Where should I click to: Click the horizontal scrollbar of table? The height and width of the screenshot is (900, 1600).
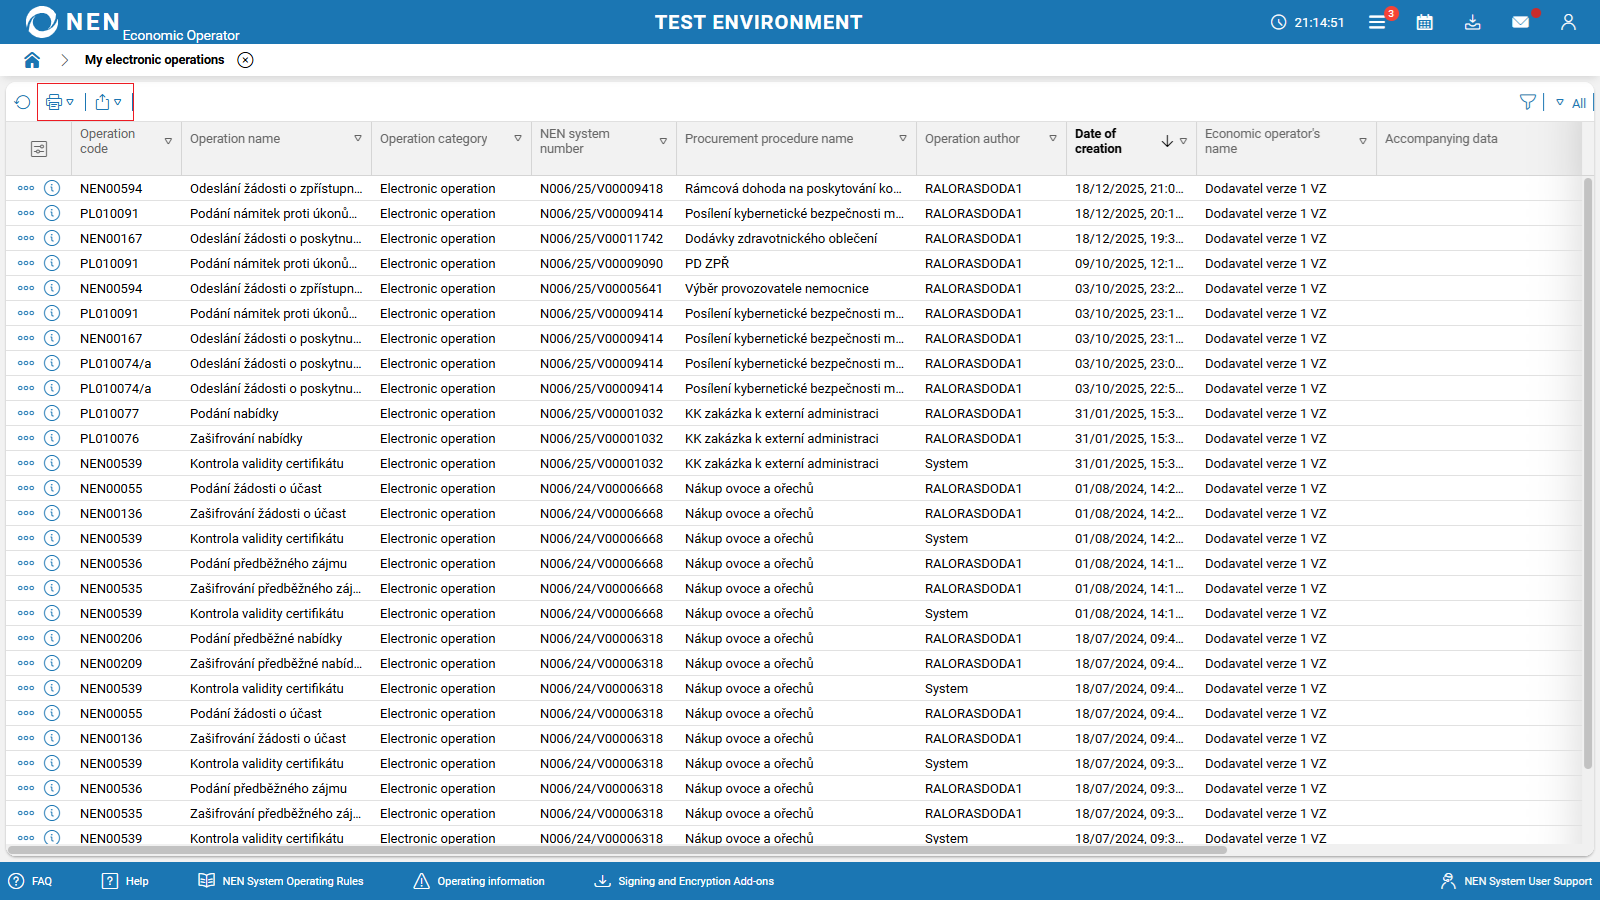[600, 851]
